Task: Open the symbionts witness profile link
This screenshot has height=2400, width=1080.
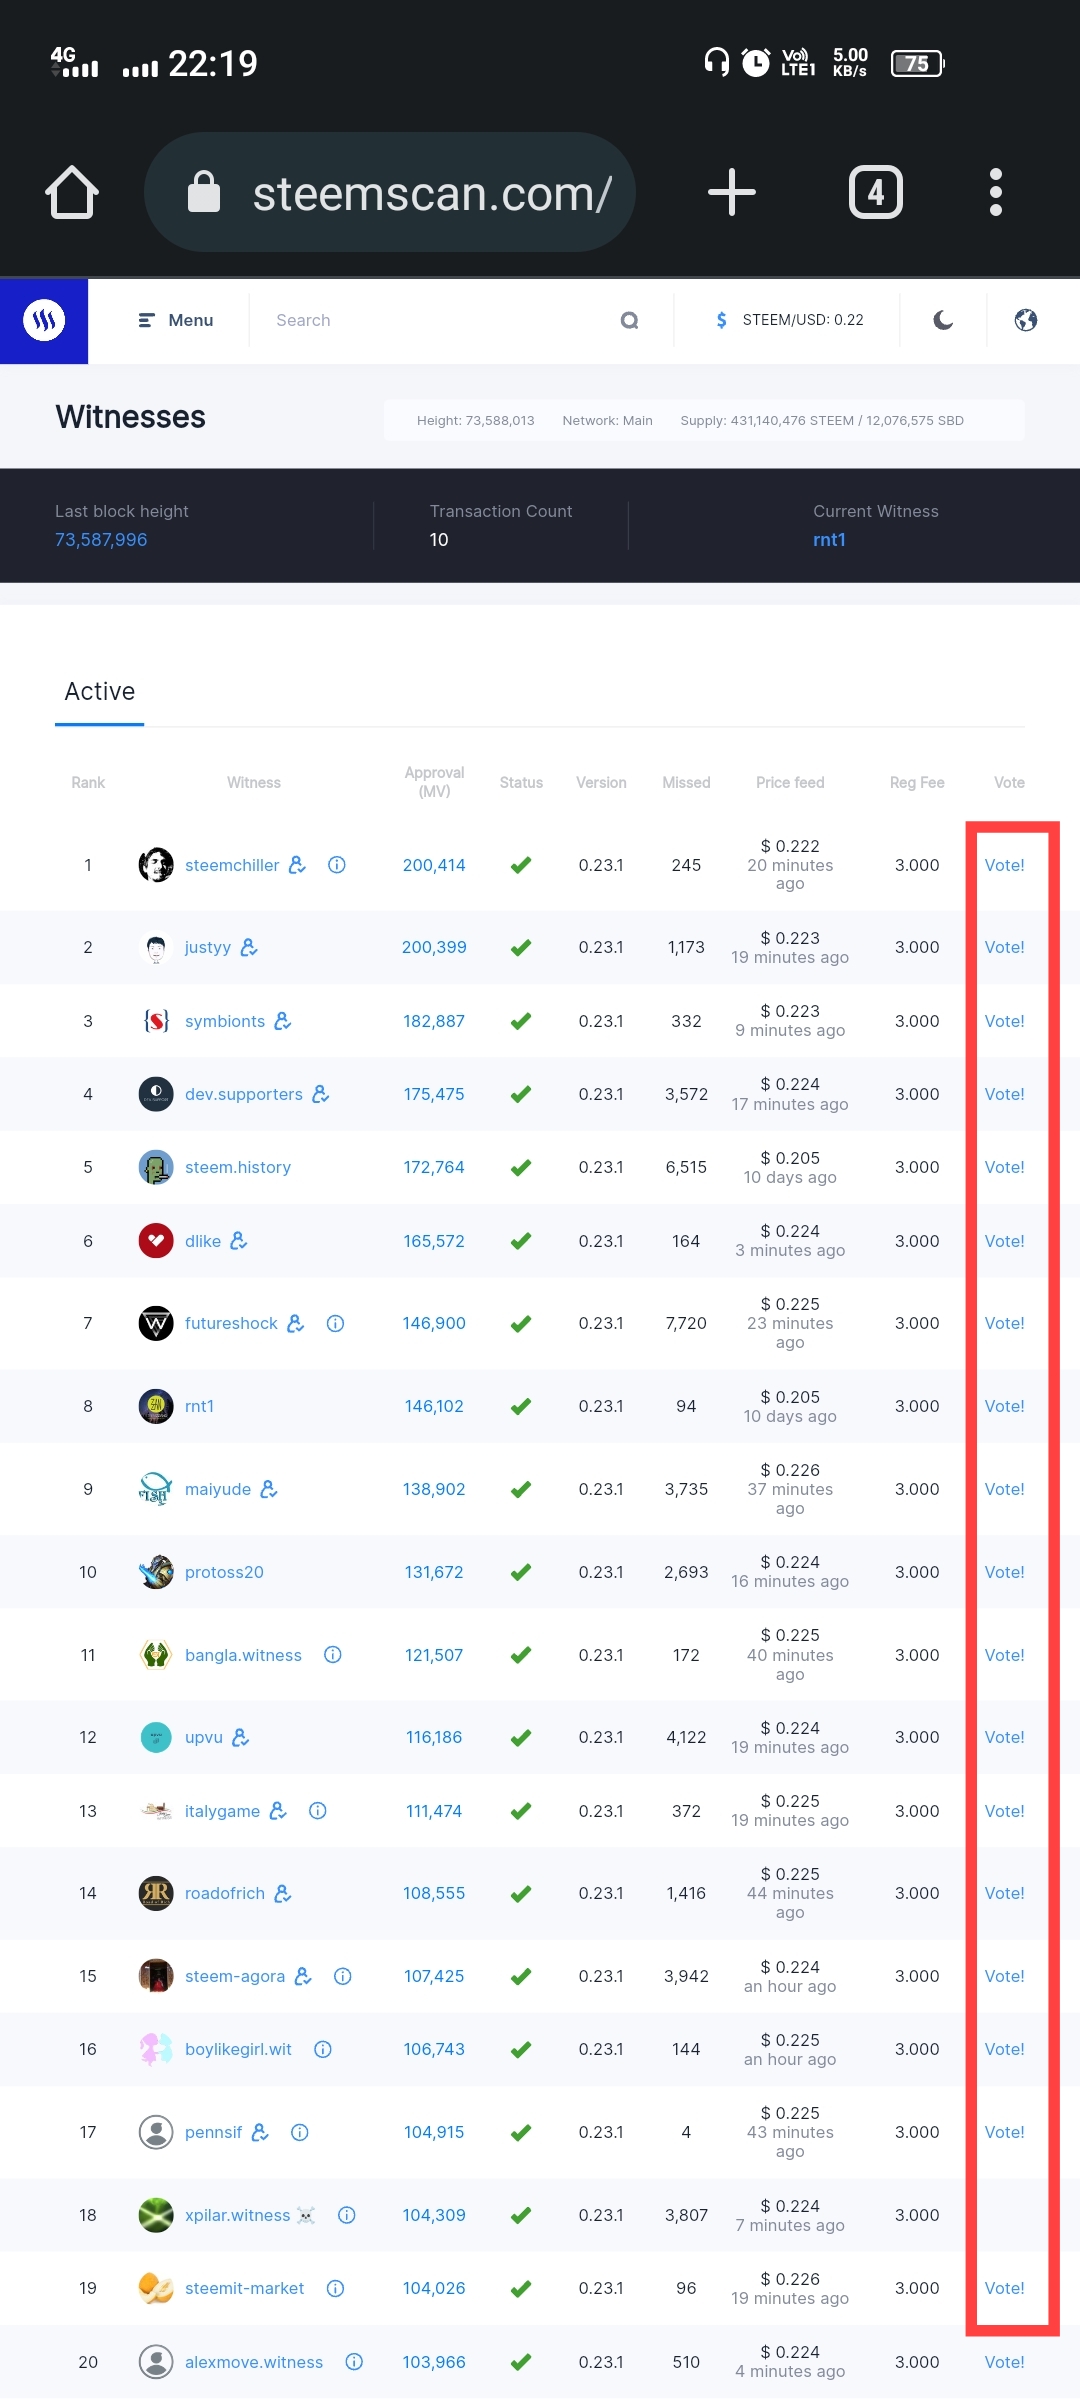Action: pos(225,1021)
